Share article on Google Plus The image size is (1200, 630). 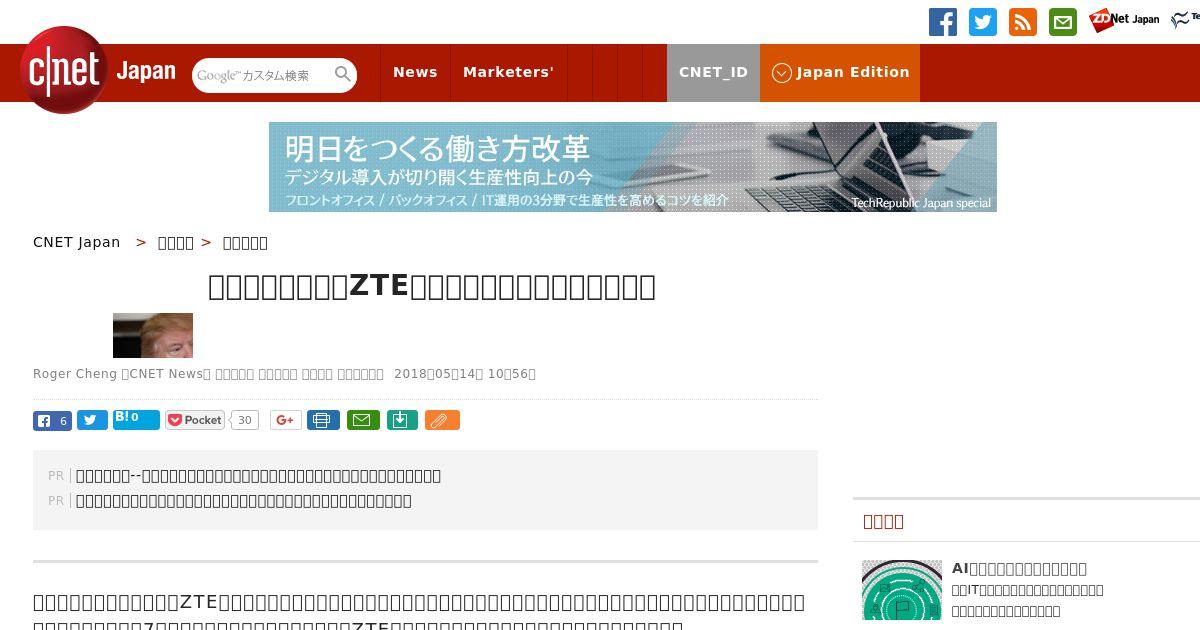coord(285,421)
